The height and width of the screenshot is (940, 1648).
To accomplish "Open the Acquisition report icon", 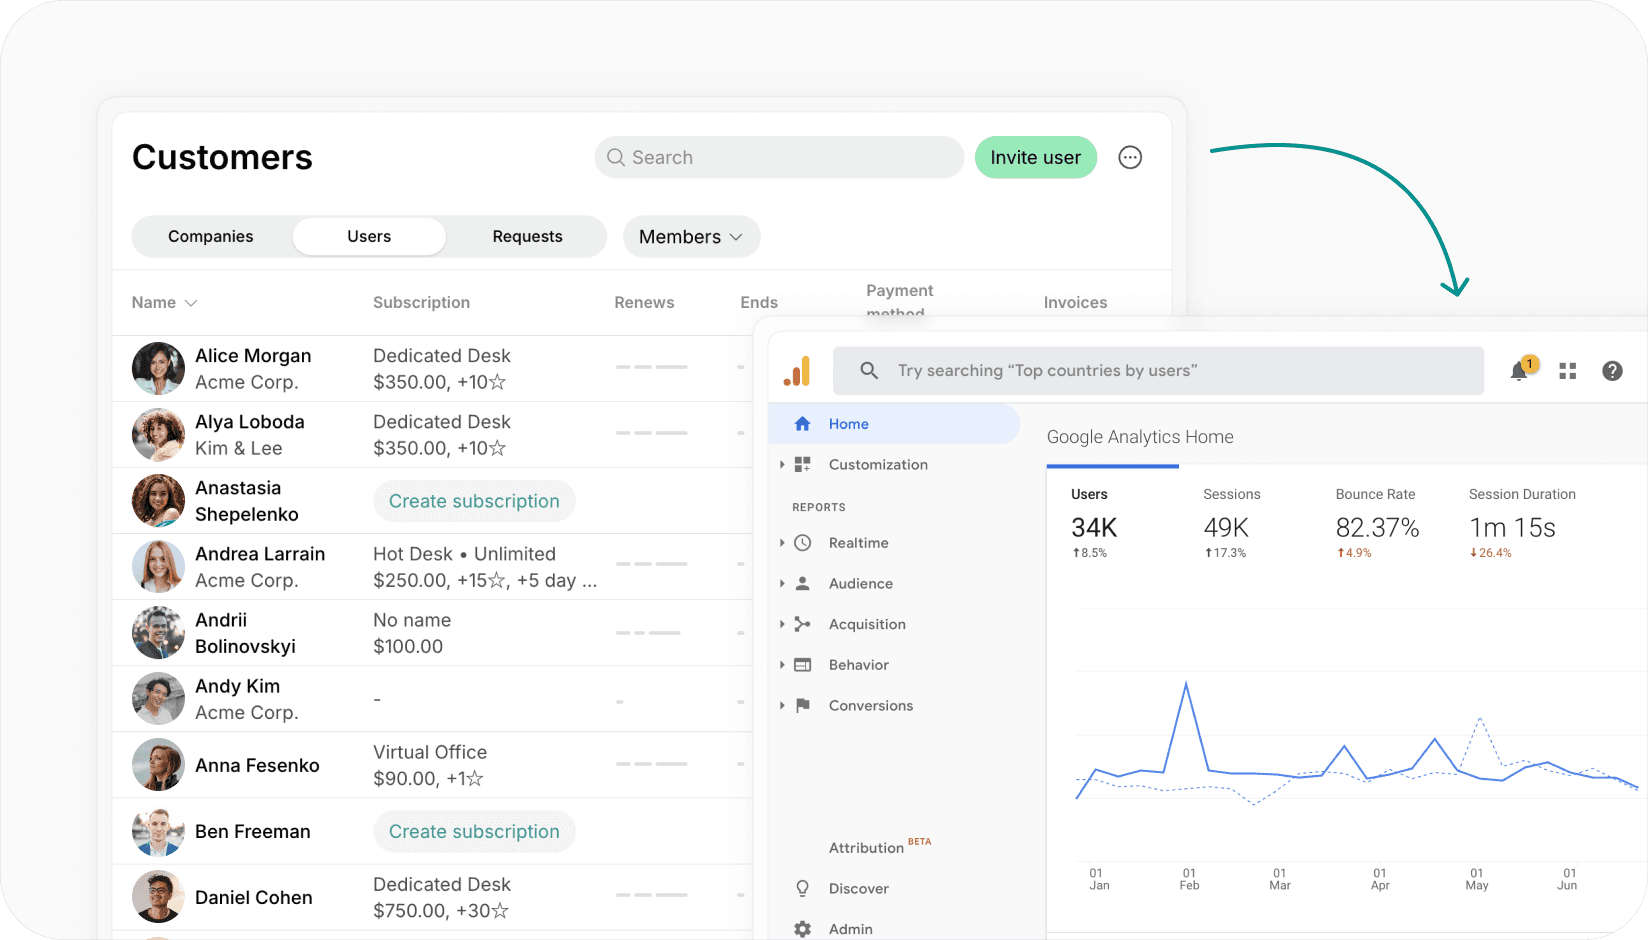I will (802, 623).
